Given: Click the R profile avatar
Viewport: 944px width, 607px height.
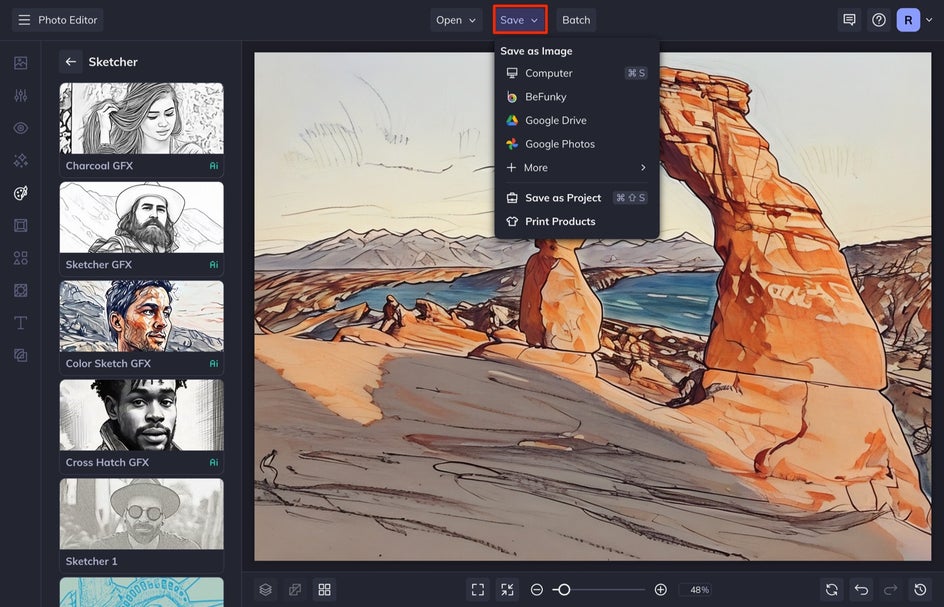Looking at the screenshot, I should [x=908, y=20].
